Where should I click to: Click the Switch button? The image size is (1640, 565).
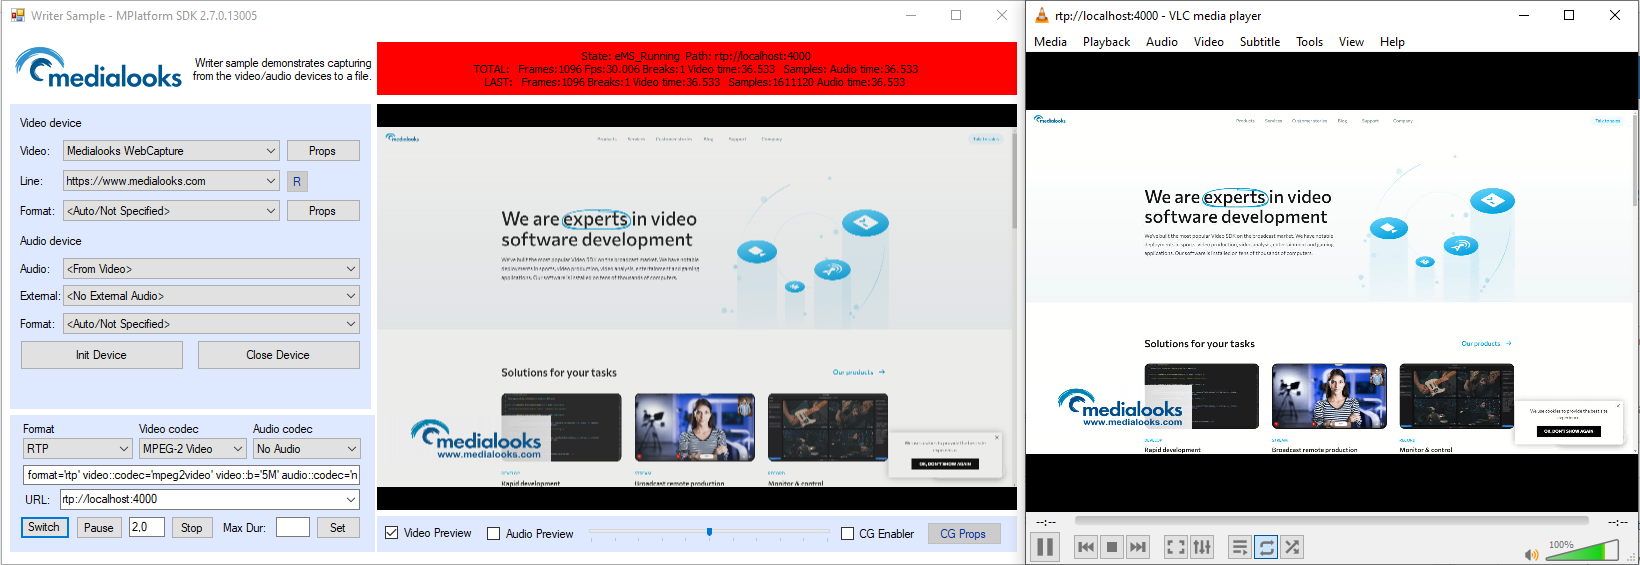pos(44,527)
